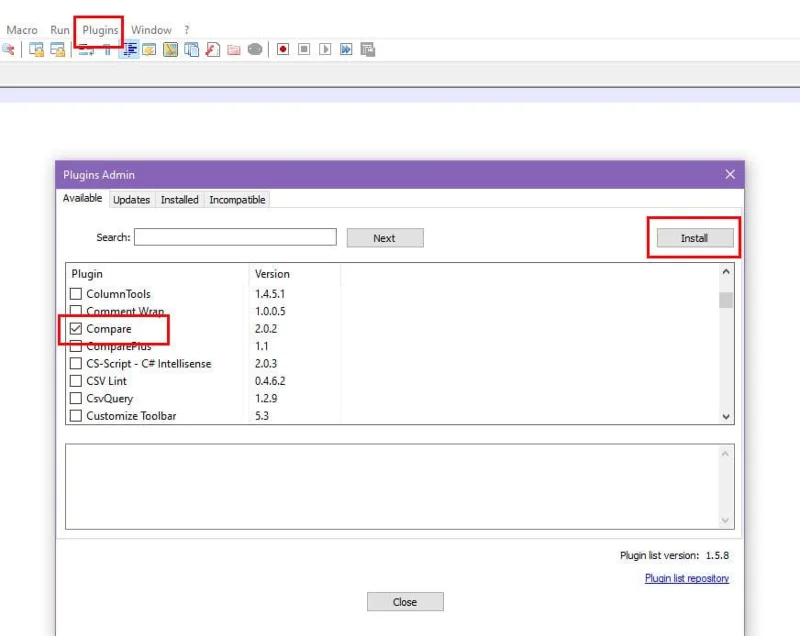Screen dimensions: 800x636
Task: Open the Run menu
Action: (60, 30)
